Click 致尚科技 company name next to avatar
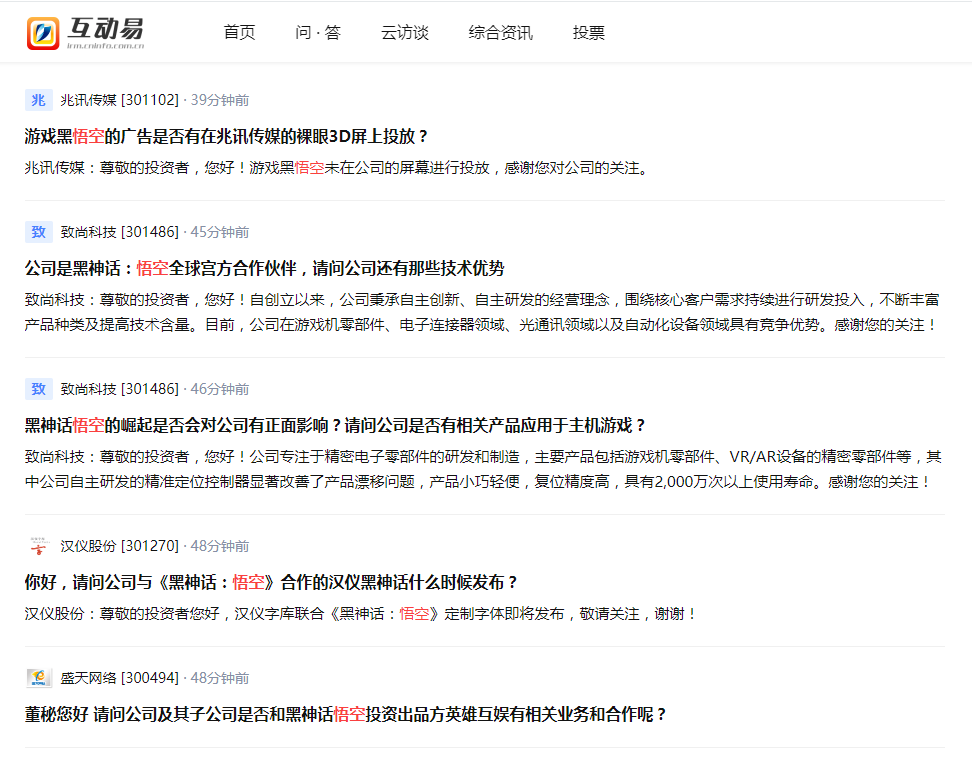Image resolution: width=972 pixels, height=769 pixels. click(x=89, y=231)
